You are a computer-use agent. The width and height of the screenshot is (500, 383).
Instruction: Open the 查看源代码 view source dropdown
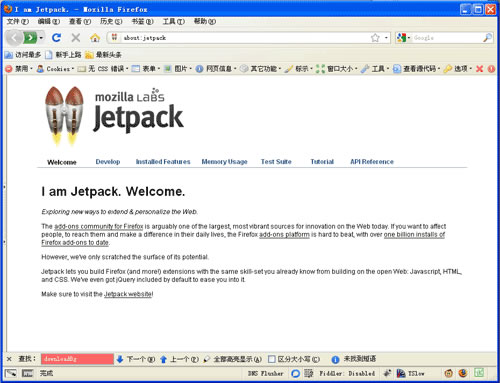417,69
